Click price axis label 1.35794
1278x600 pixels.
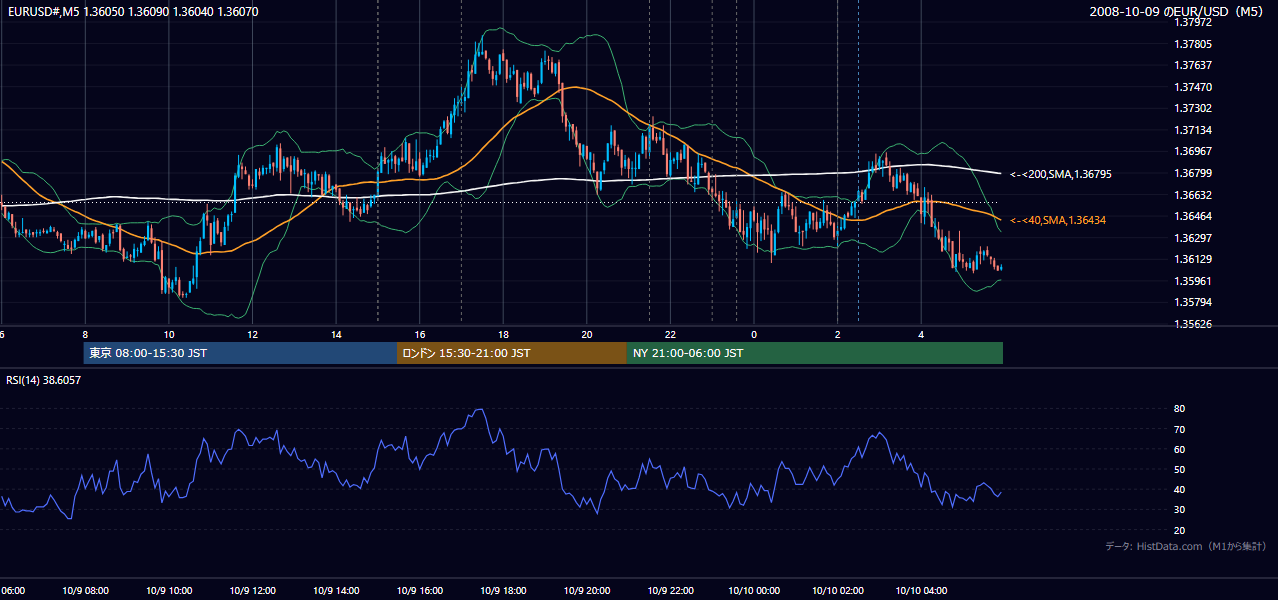[1193, 302]
